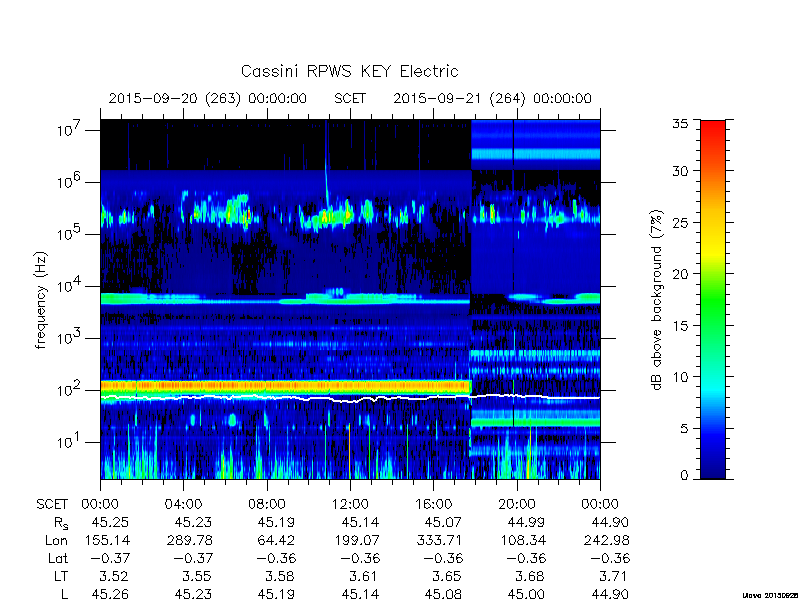Click the longitude value 64.42

pos(276,540)
